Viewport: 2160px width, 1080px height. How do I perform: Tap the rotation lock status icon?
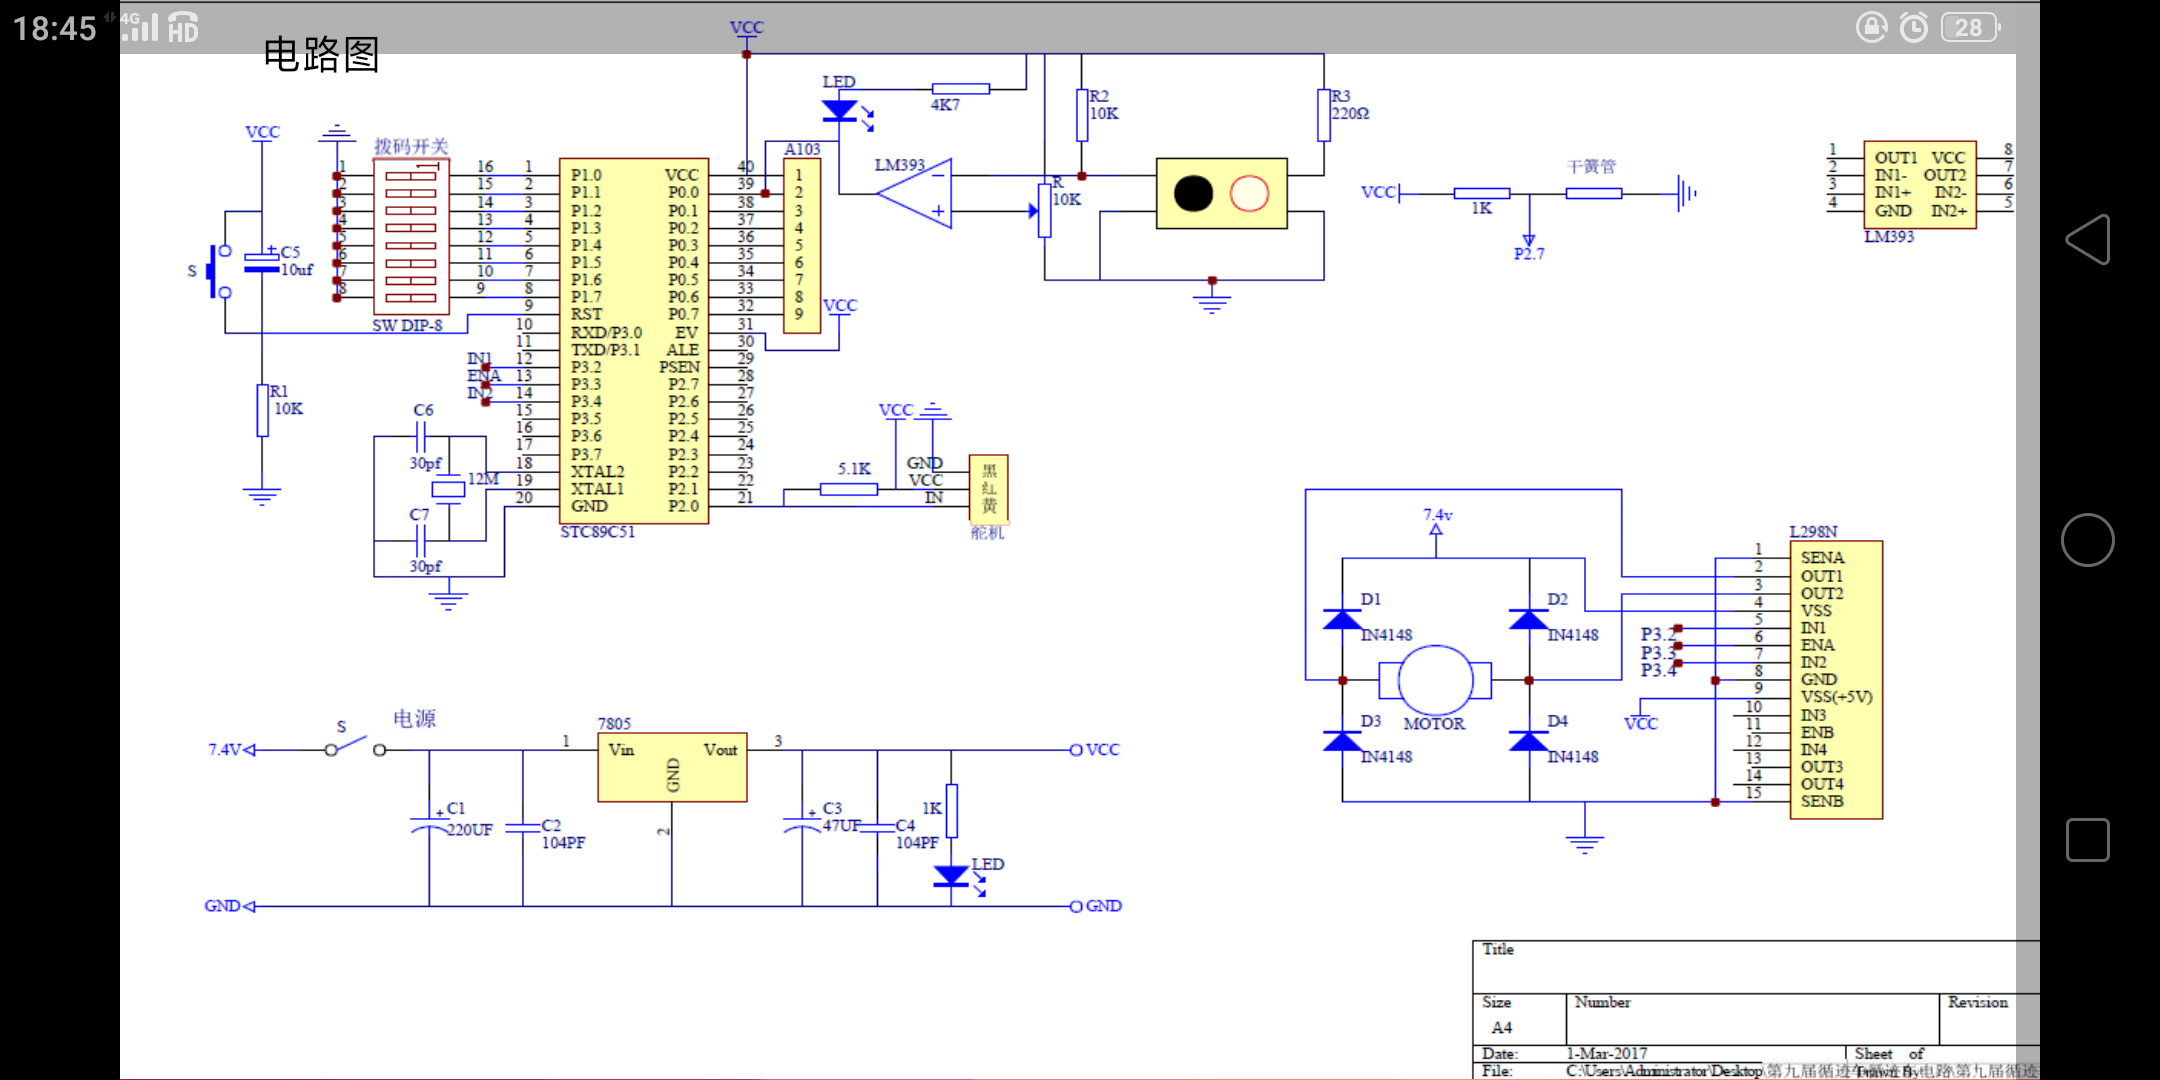click(1872, 27)
